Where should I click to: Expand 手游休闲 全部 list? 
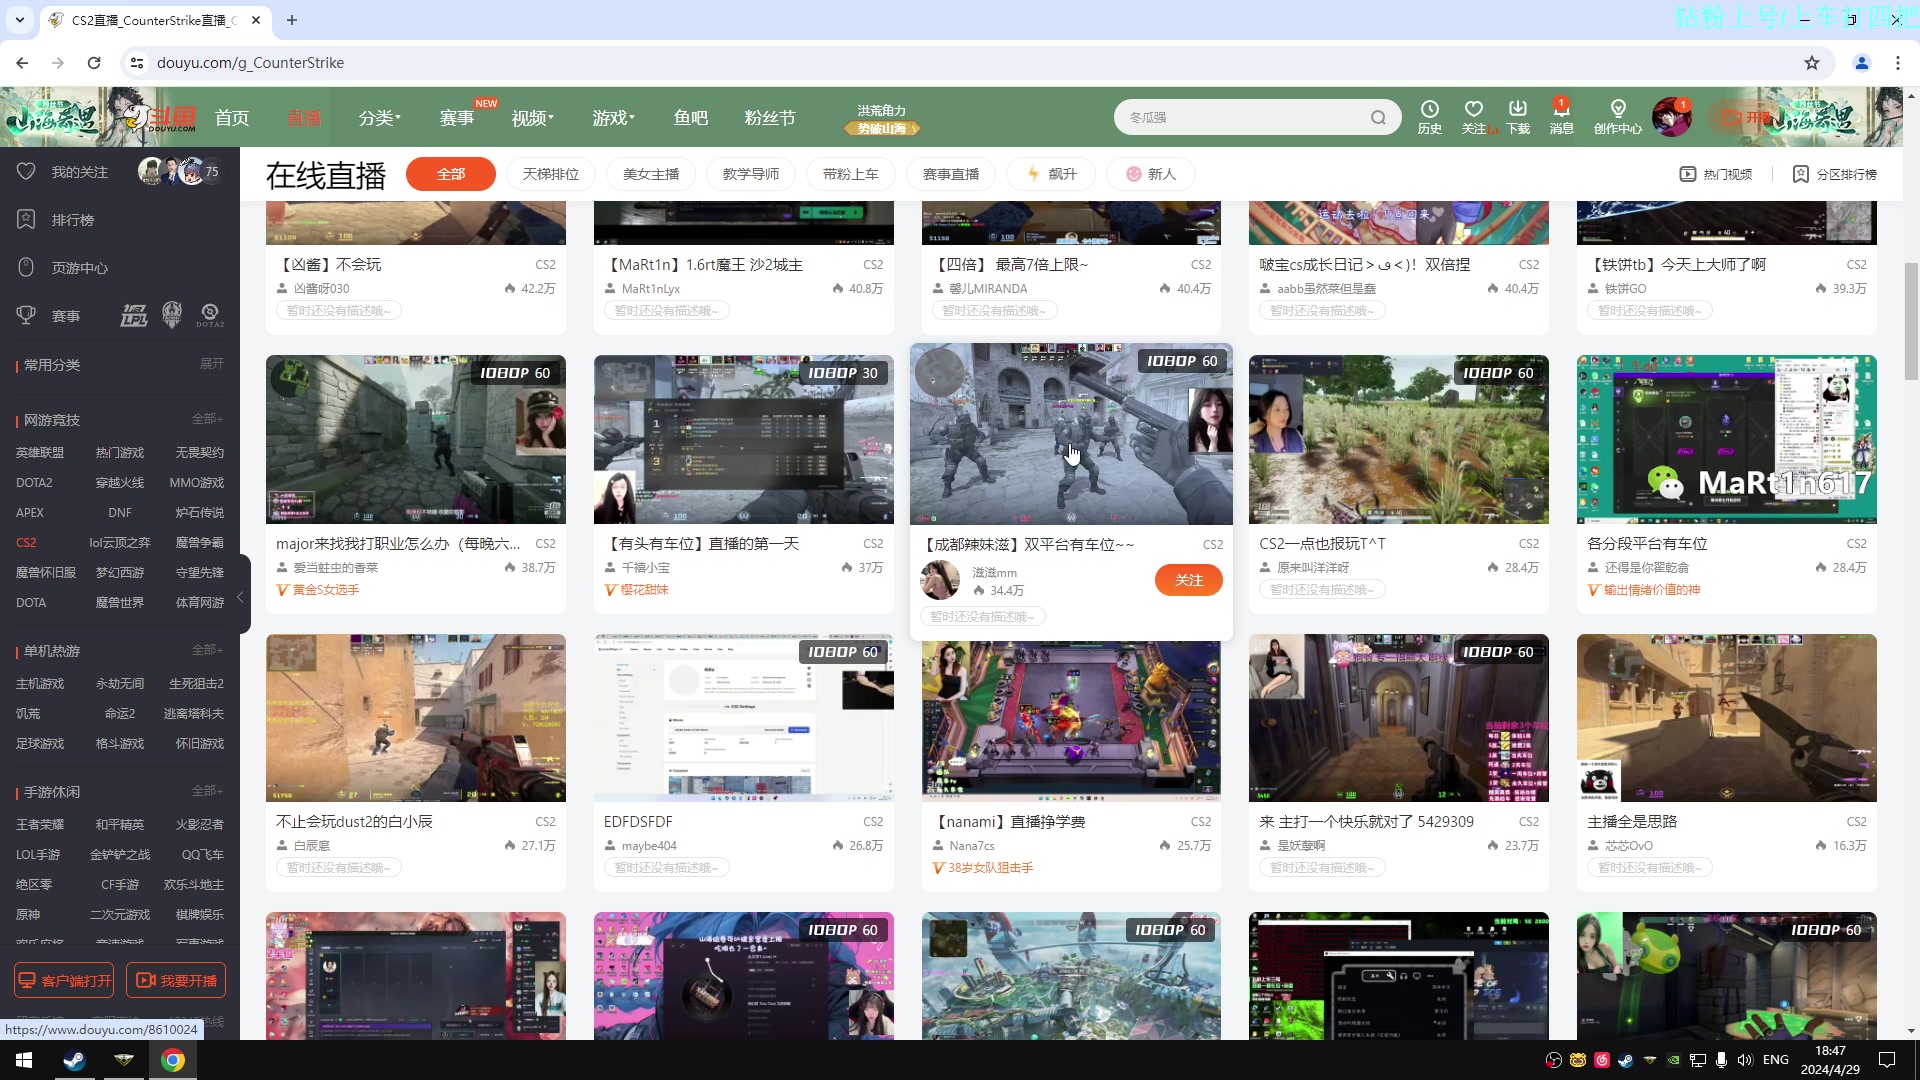point(207,791)
